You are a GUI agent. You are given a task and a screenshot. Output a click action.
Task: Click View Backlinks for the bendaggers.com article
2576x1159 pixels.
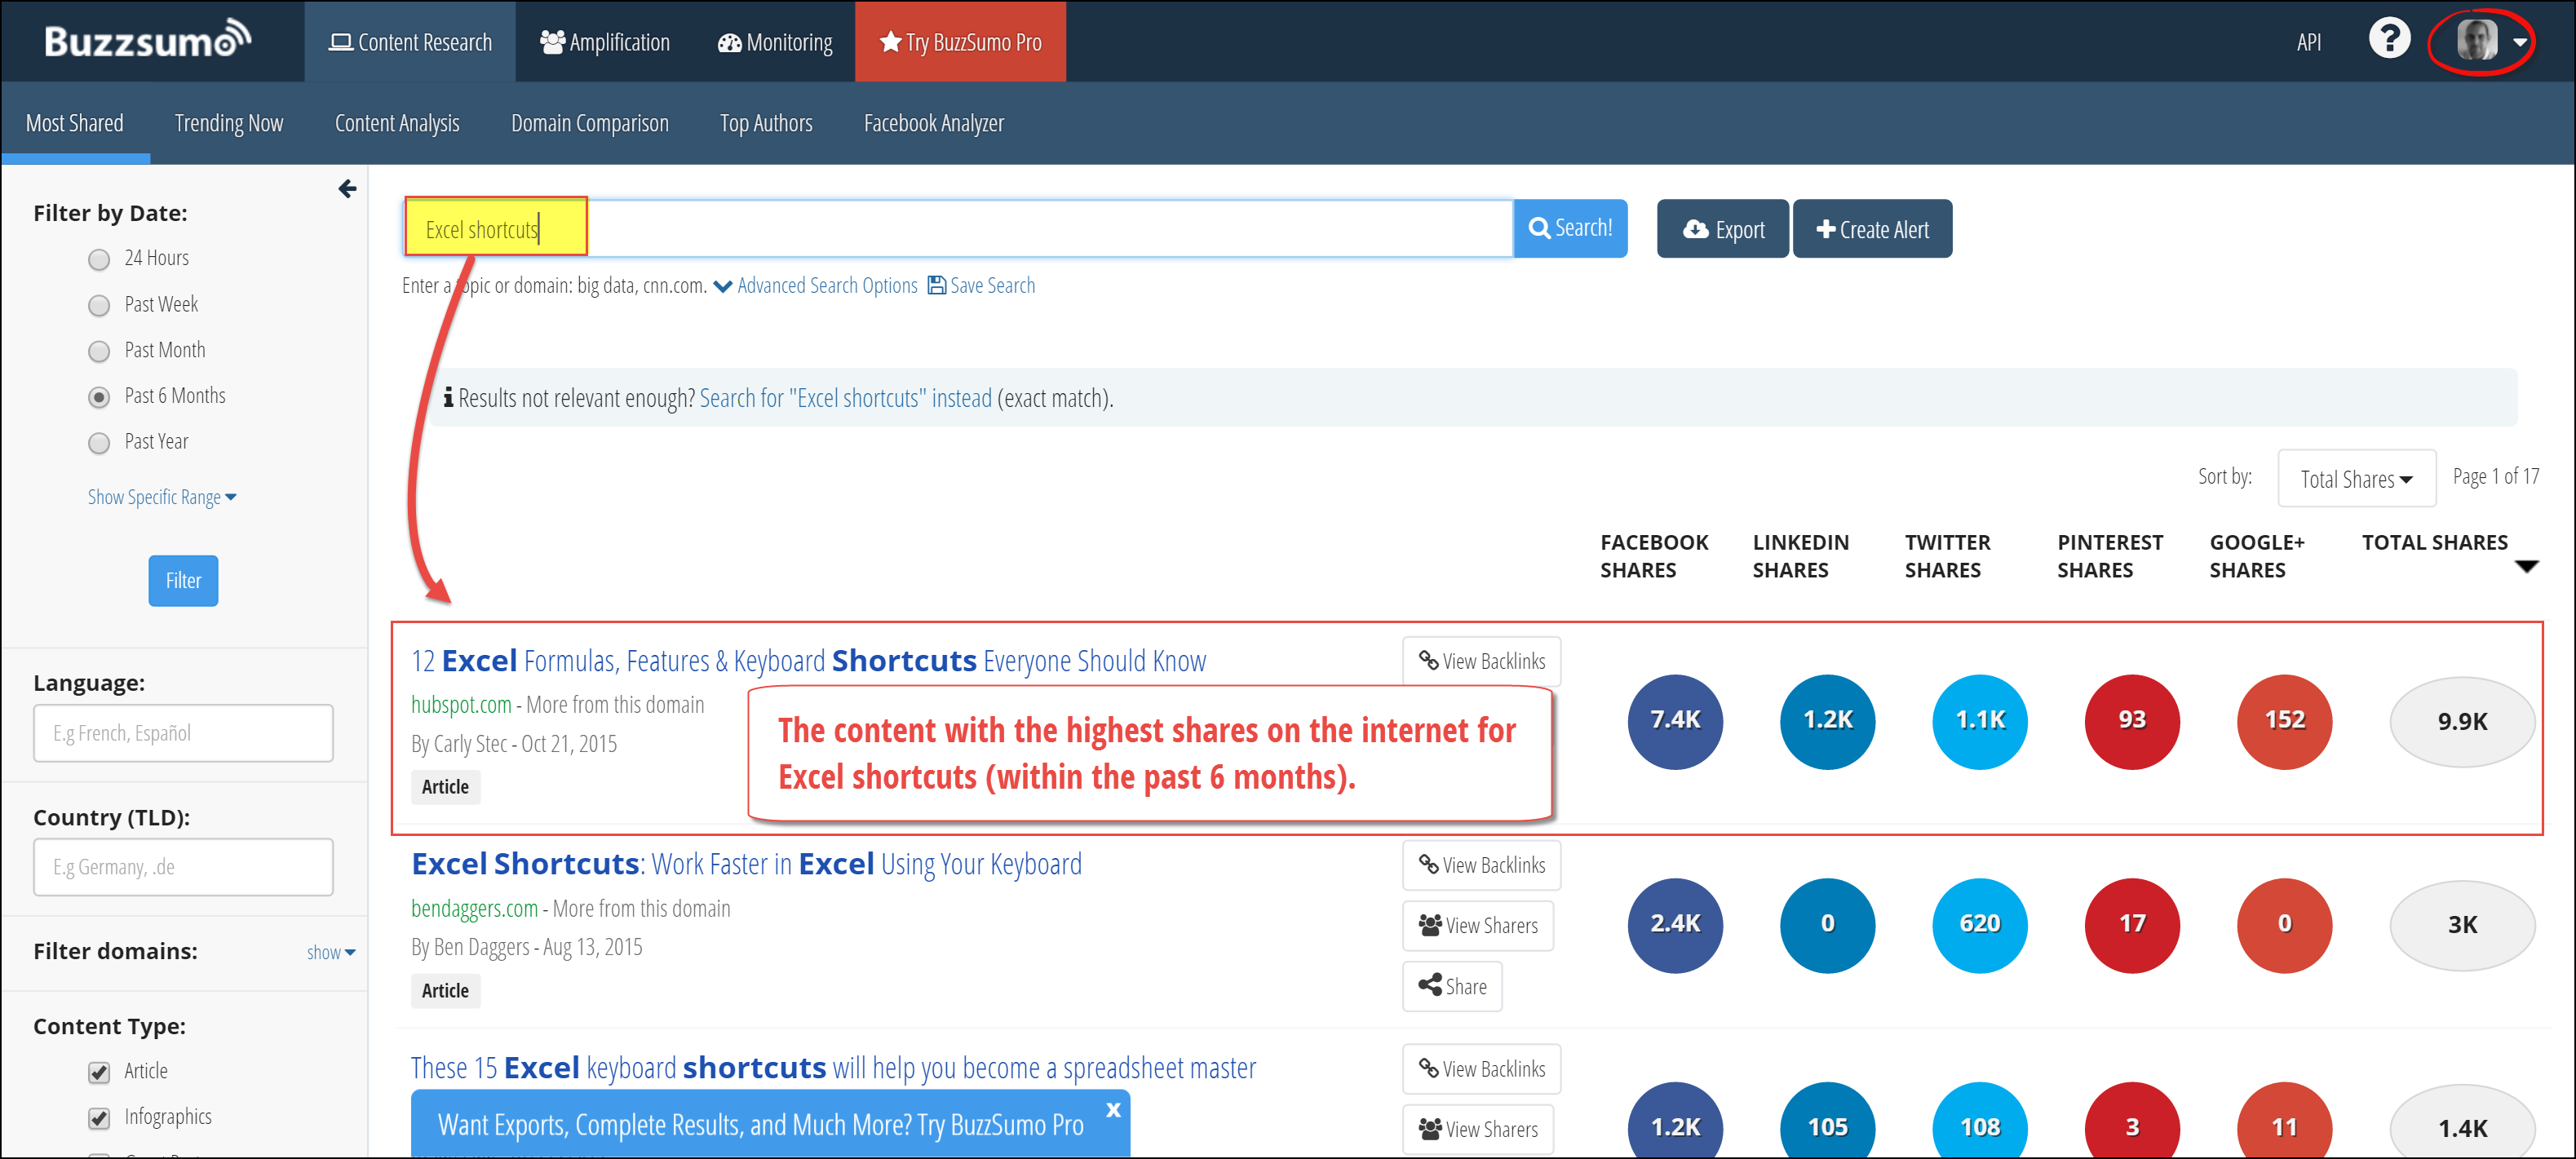(1481, 865)
